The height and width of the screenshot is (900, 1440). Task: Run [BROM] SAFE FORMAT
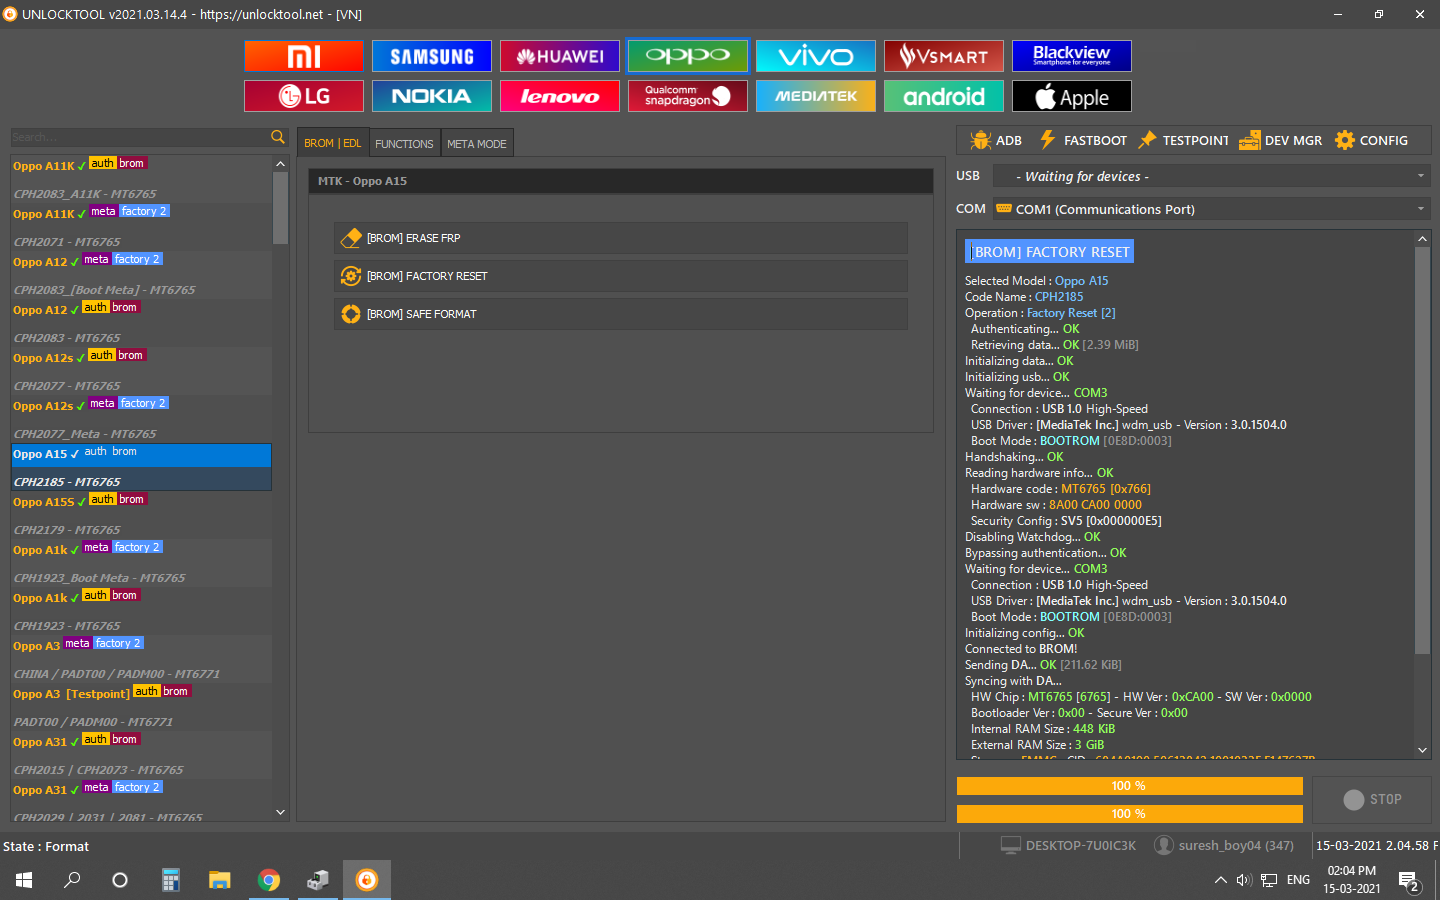coord(621,314)
